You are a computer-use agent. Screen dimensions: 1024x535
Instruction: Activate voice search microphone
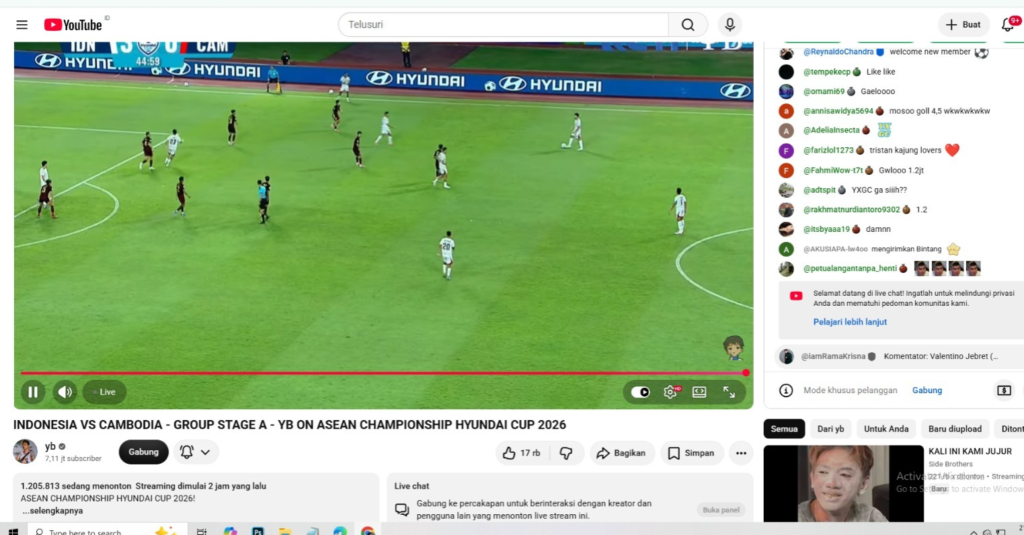729,25
